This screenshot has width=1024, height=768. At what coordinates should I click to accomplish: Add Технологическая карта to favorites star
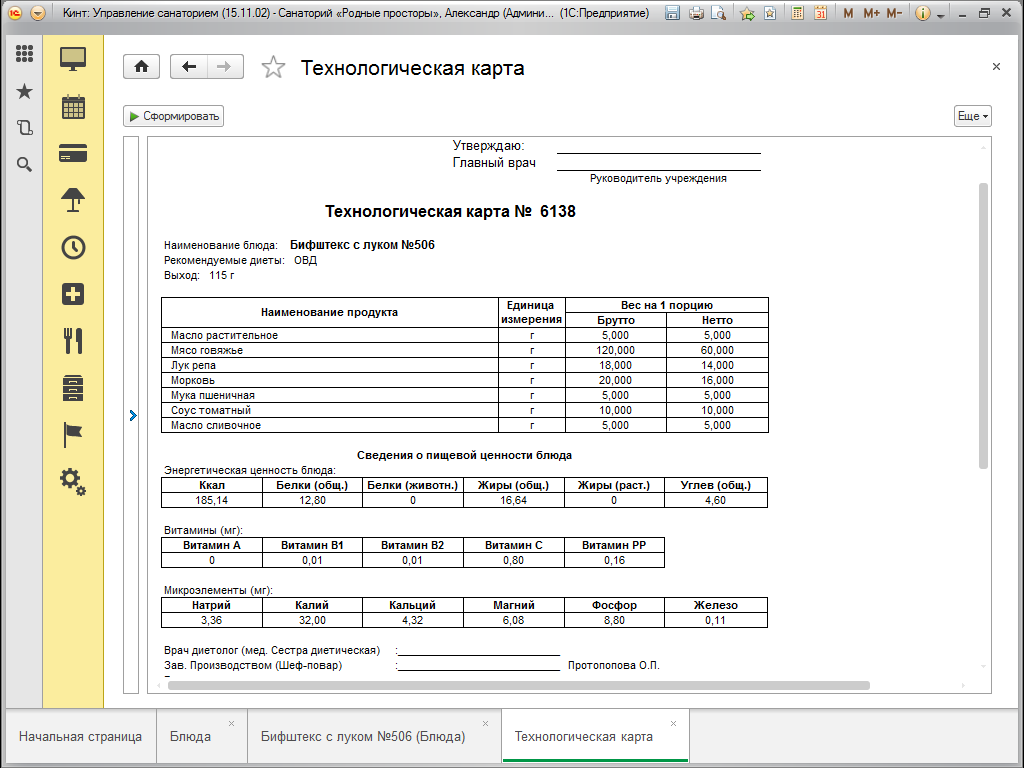pos(274,67)
